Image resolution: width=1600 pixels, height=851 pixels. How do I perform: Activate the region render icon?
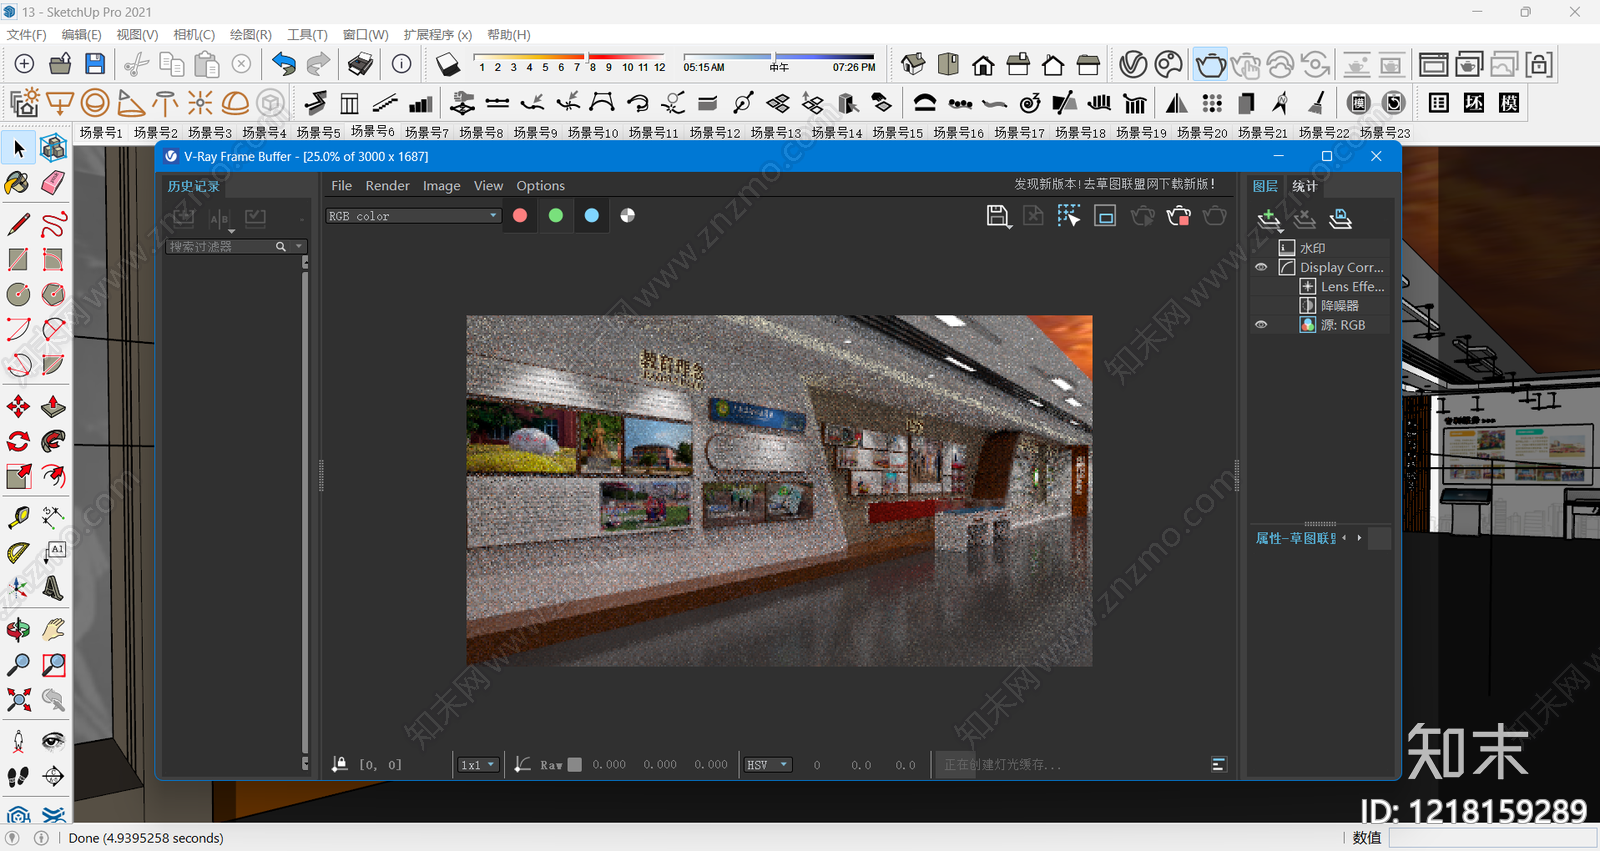pos(1105,216)
